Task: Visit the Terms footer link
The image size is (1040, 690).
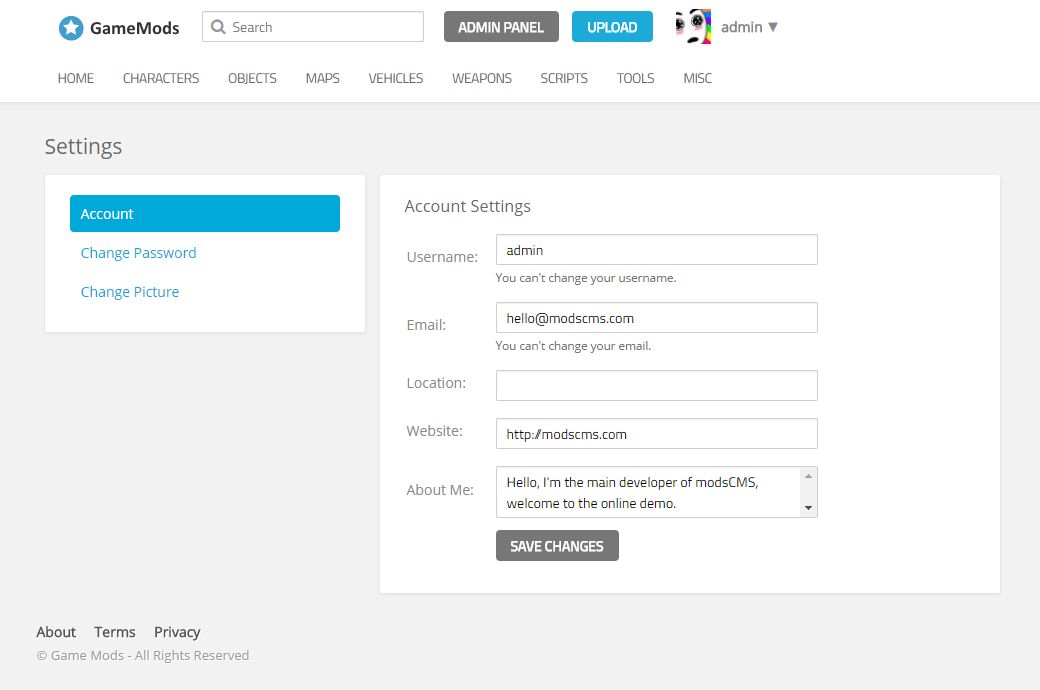Action: (115, 632)
